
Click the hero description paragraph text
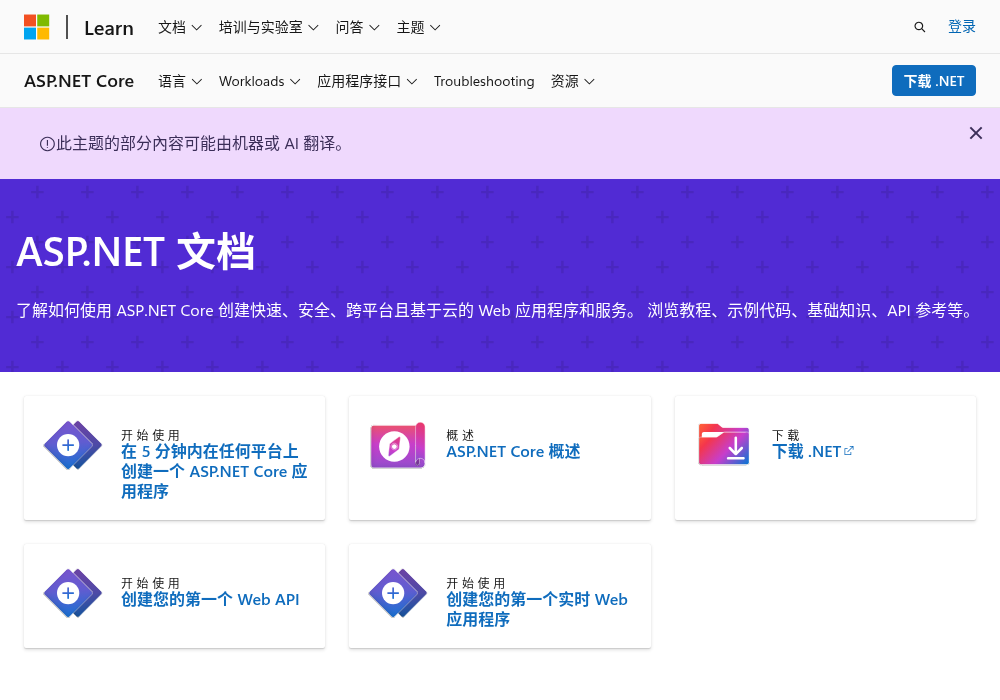(x=496, y=310)
